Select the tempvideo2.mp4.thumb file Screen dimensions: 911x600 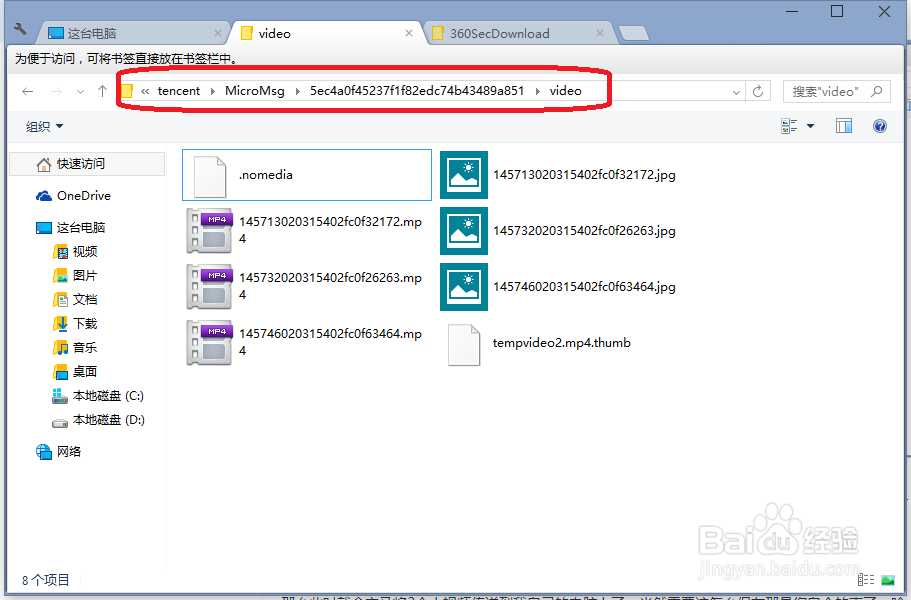[540, 343]
